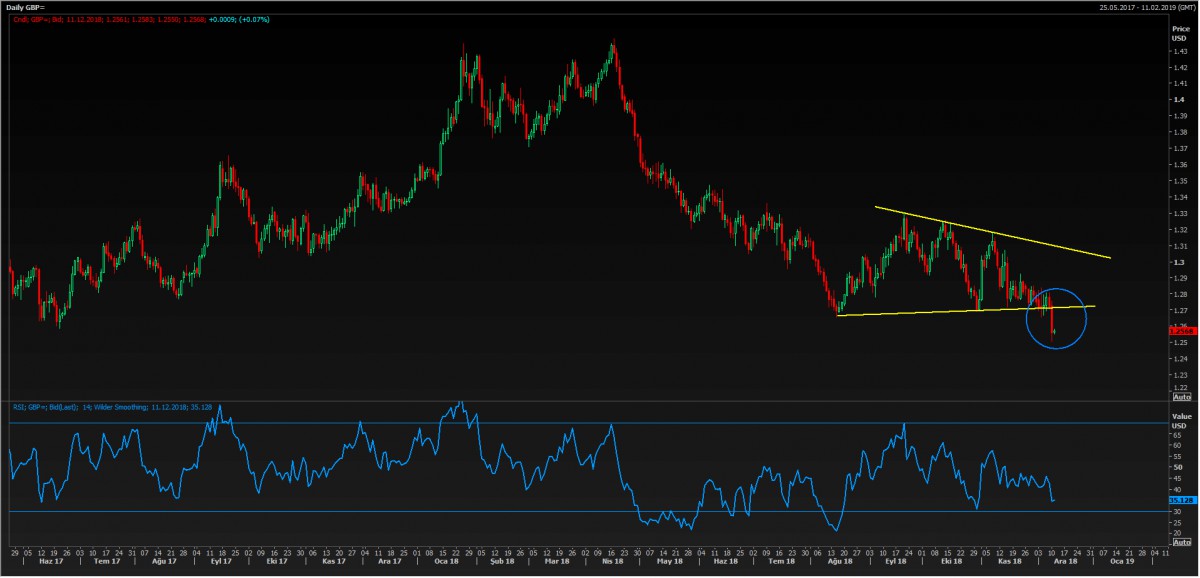The image size is (1200, 578).
Task: Click the Value USD header on RSI axis
Action: click(x=1180, y=417)
